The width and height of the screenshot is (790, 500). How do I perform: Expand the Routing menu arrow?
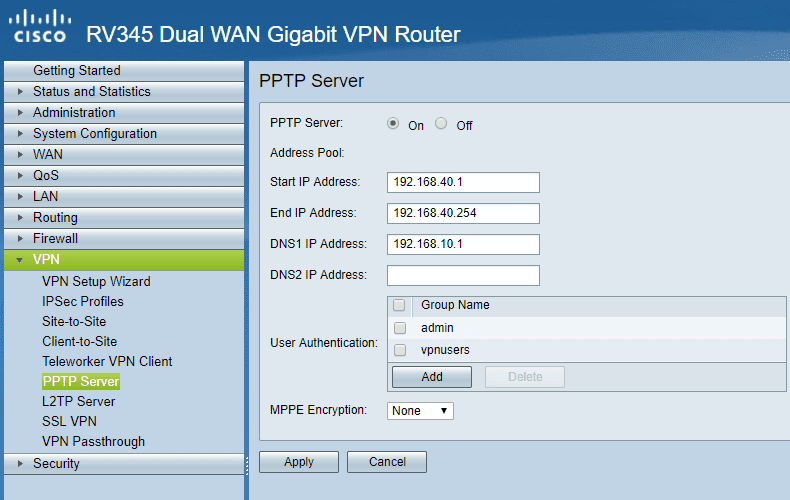click(20, 218)
